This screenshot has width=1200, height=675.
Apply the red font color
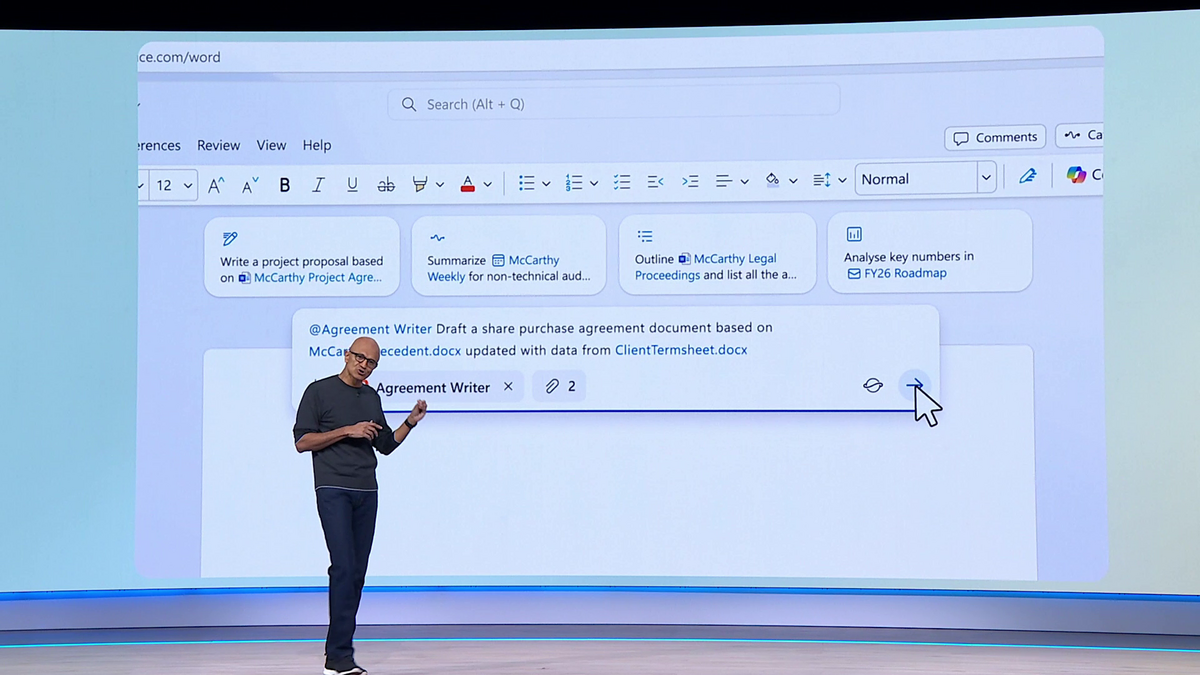[x=467, y=184]
